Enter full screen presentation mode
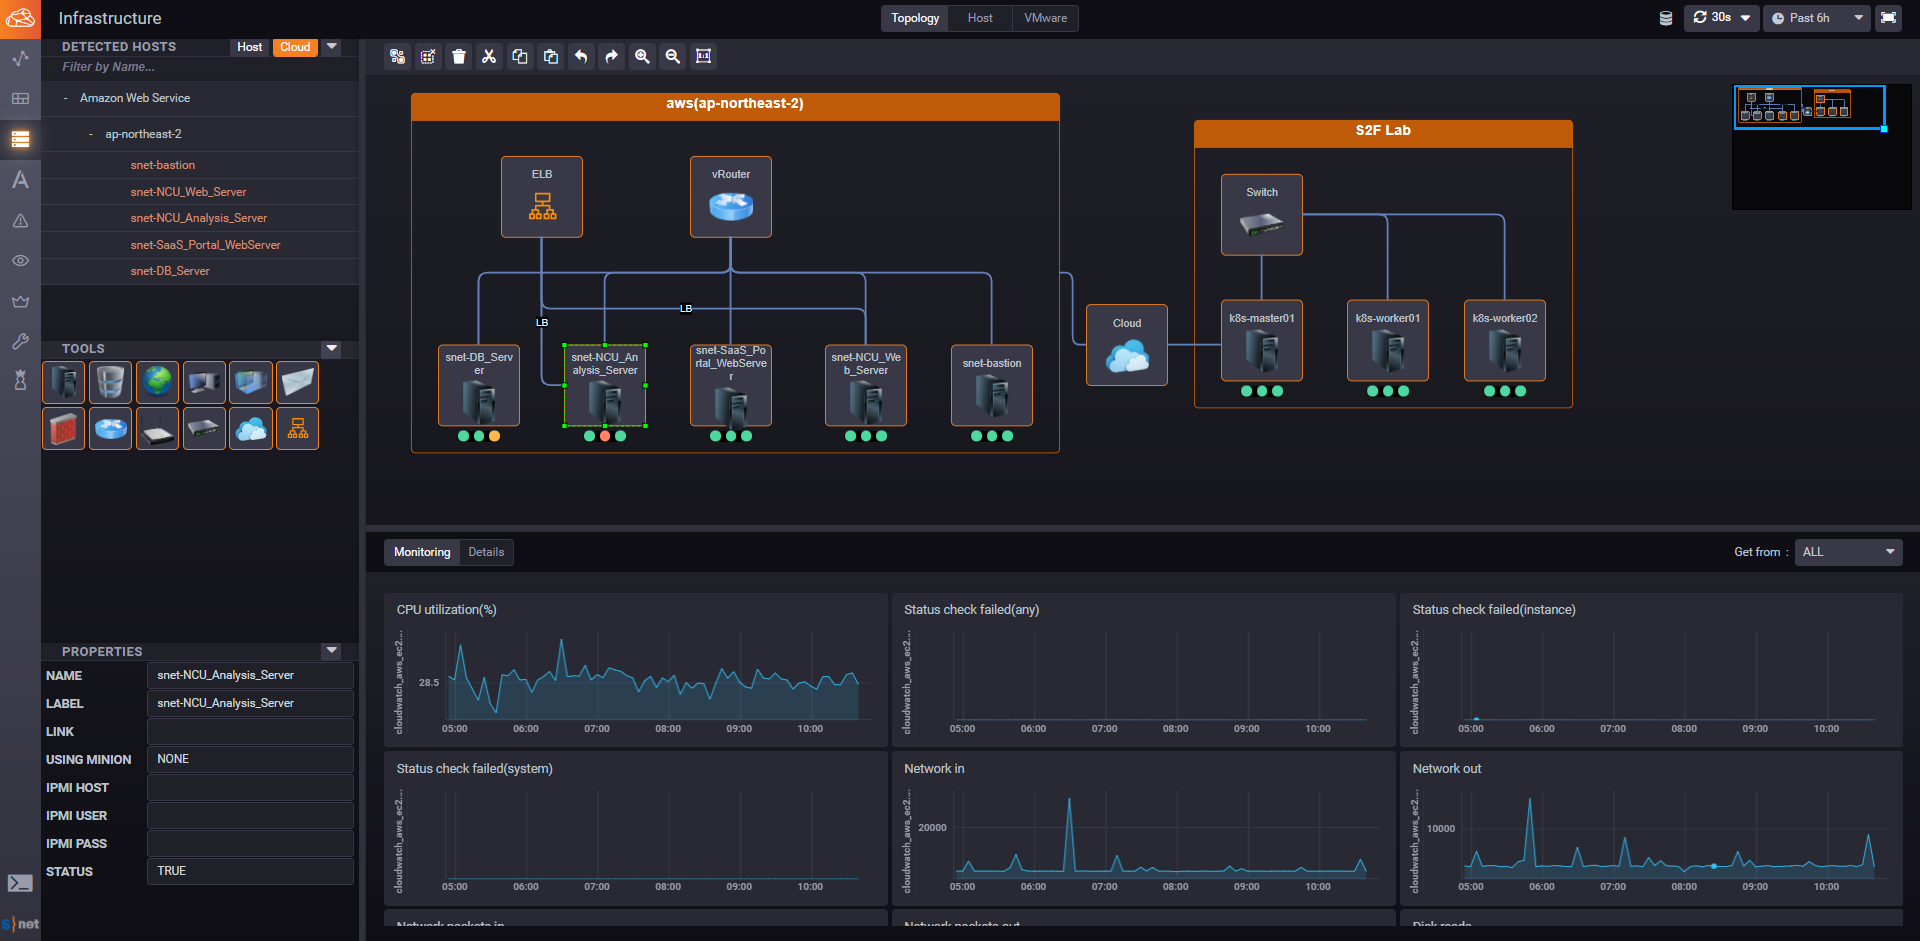Image resolution: width=1920 pixels, height=941 pixels. [1888, 18]
